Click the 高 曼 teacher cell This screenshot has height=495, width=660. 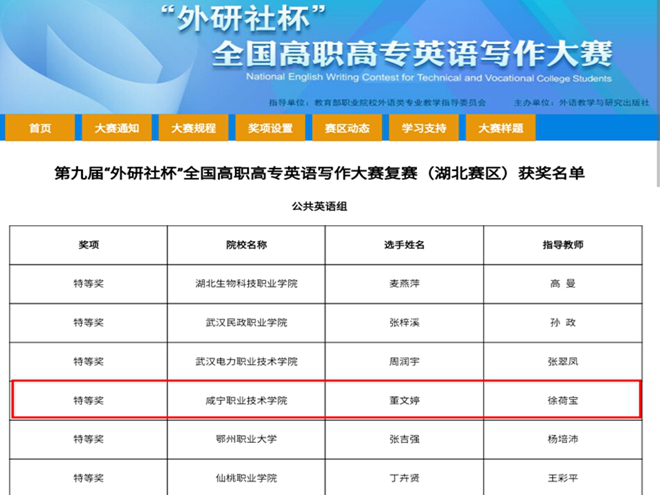pos(563,284)
